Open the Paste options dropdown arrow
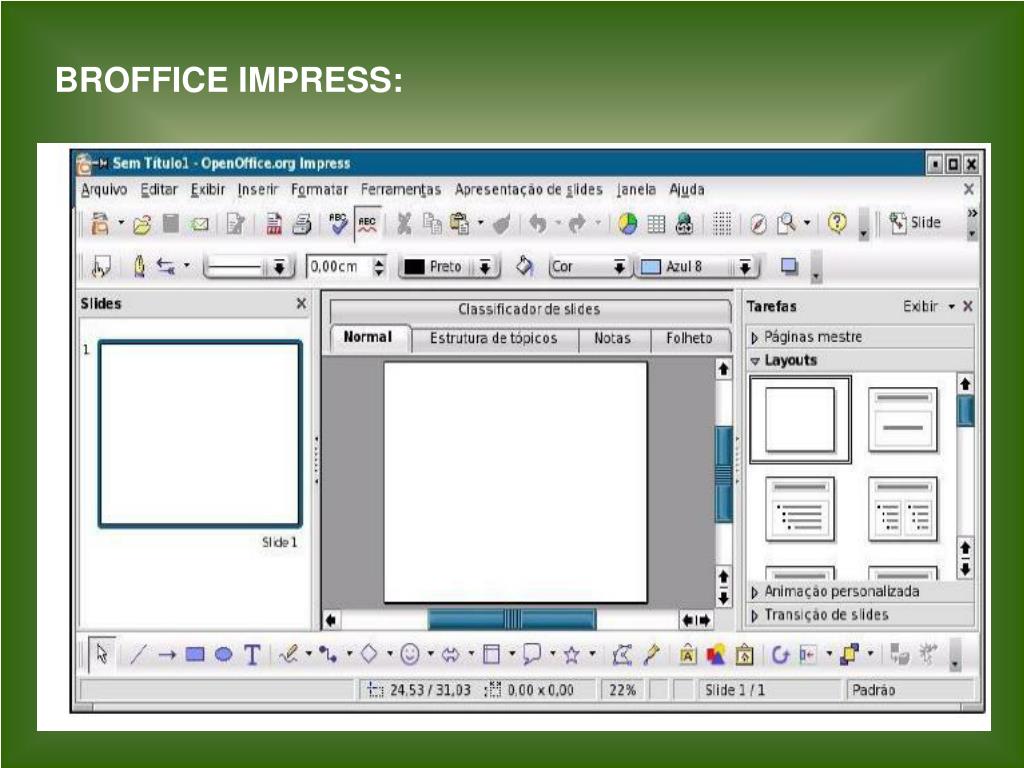Image resolution: width=1024 pixels, height=768 pixels. 481,223
